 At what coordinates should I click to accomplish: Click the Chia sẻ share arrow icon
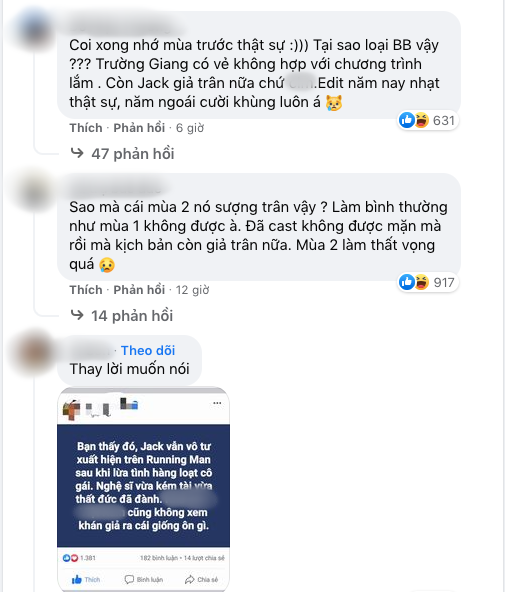tap(189, 579)
